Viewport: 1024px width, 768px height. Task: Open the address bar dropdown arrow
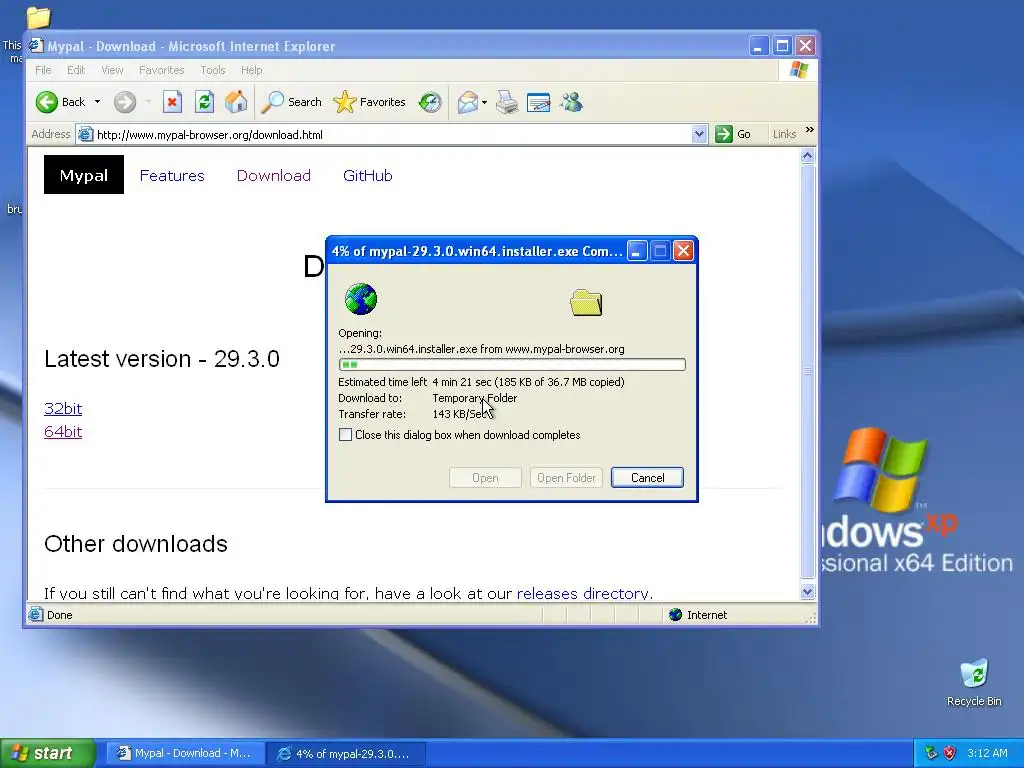pos(699,135)
